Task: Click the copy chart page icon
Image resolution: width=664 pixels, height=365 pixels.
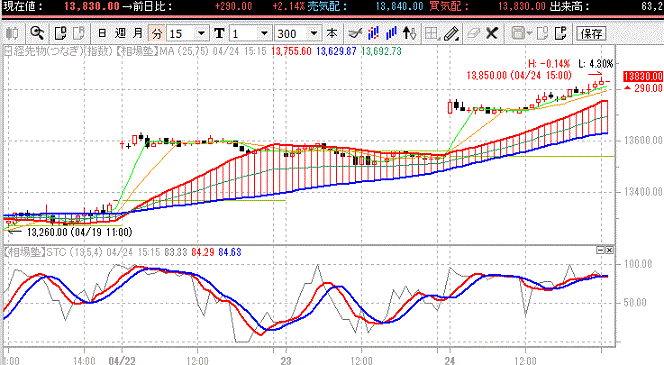Action: point(61,33)
